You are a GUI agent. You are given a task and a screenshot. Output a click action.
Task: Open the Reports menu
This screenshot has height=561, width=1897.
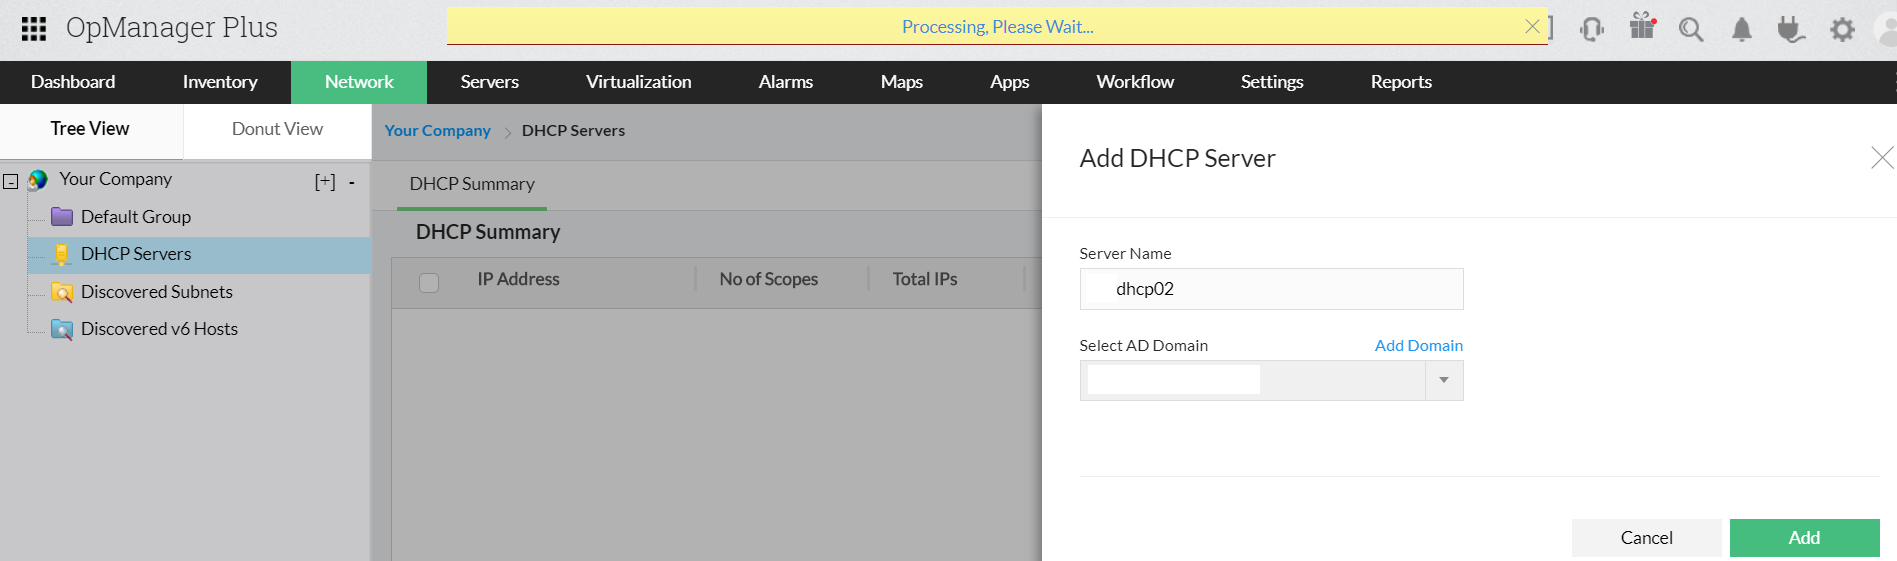pyautogui.click(x=1401, y=82)
